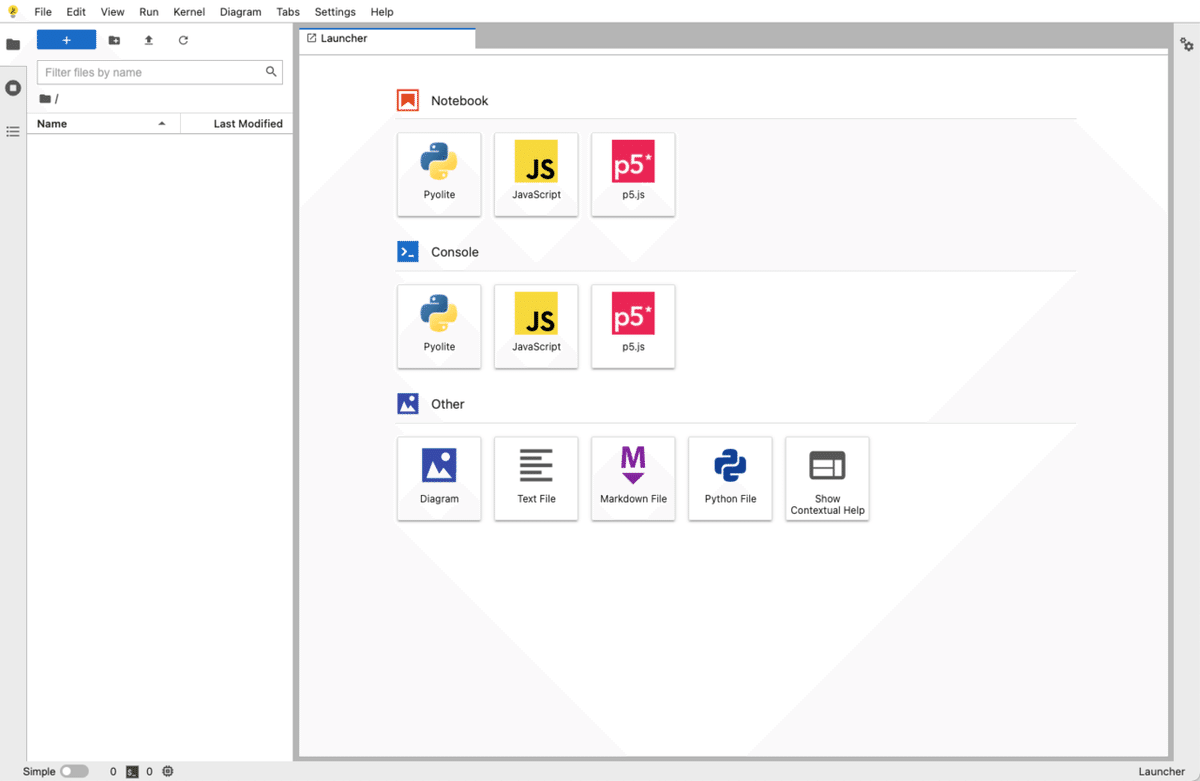Open the Run menu

pyautogui.click(x=149, y=12)
